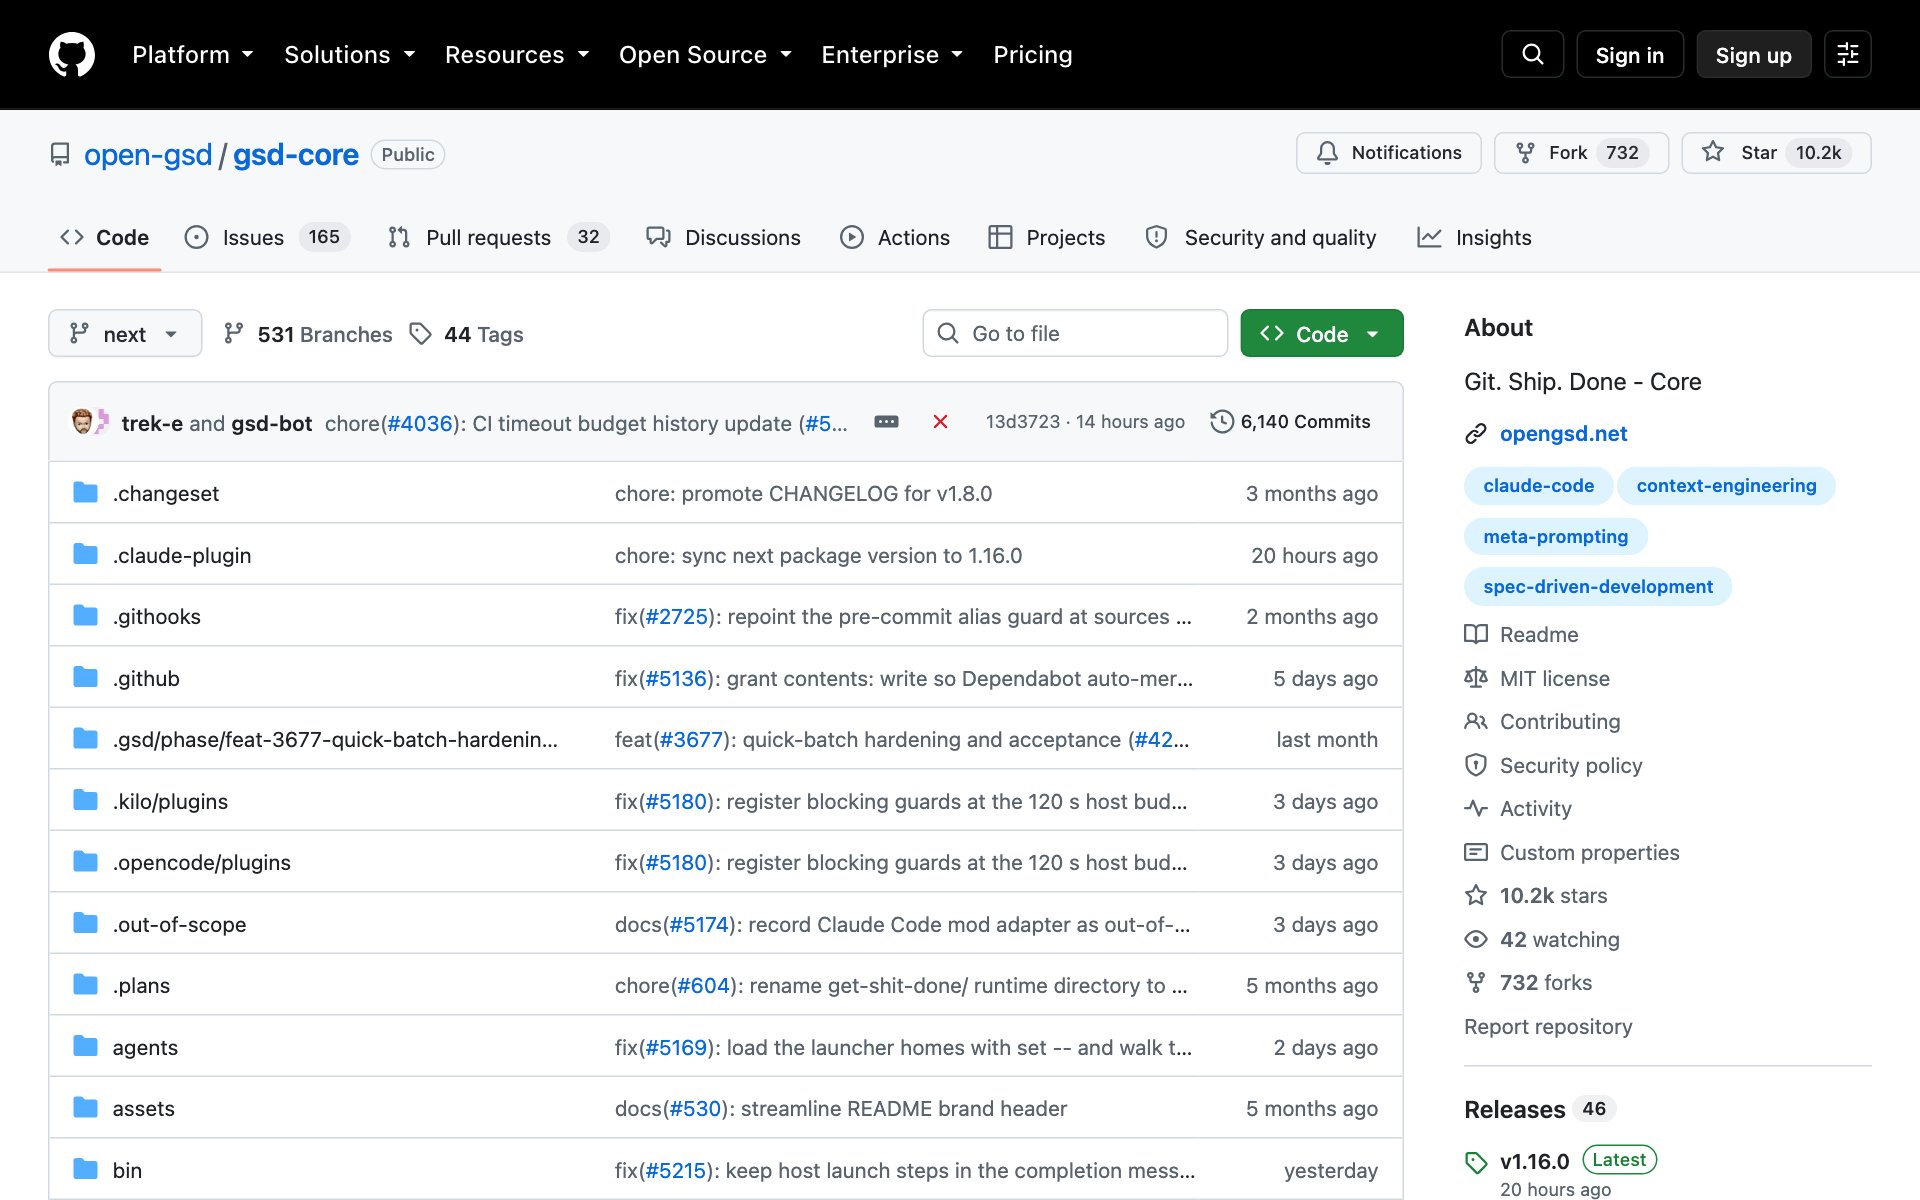Open the search magnifier button
Screen dimensions: 1920x1200
[1532, 54]
